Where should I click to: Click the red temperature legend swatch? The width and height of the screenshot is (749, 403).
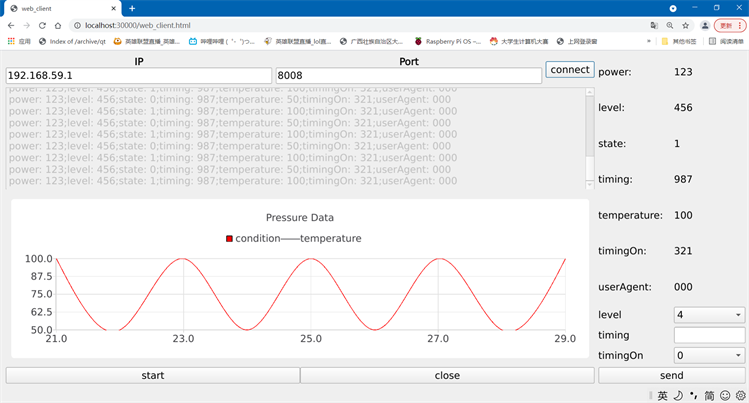(229, 239)
